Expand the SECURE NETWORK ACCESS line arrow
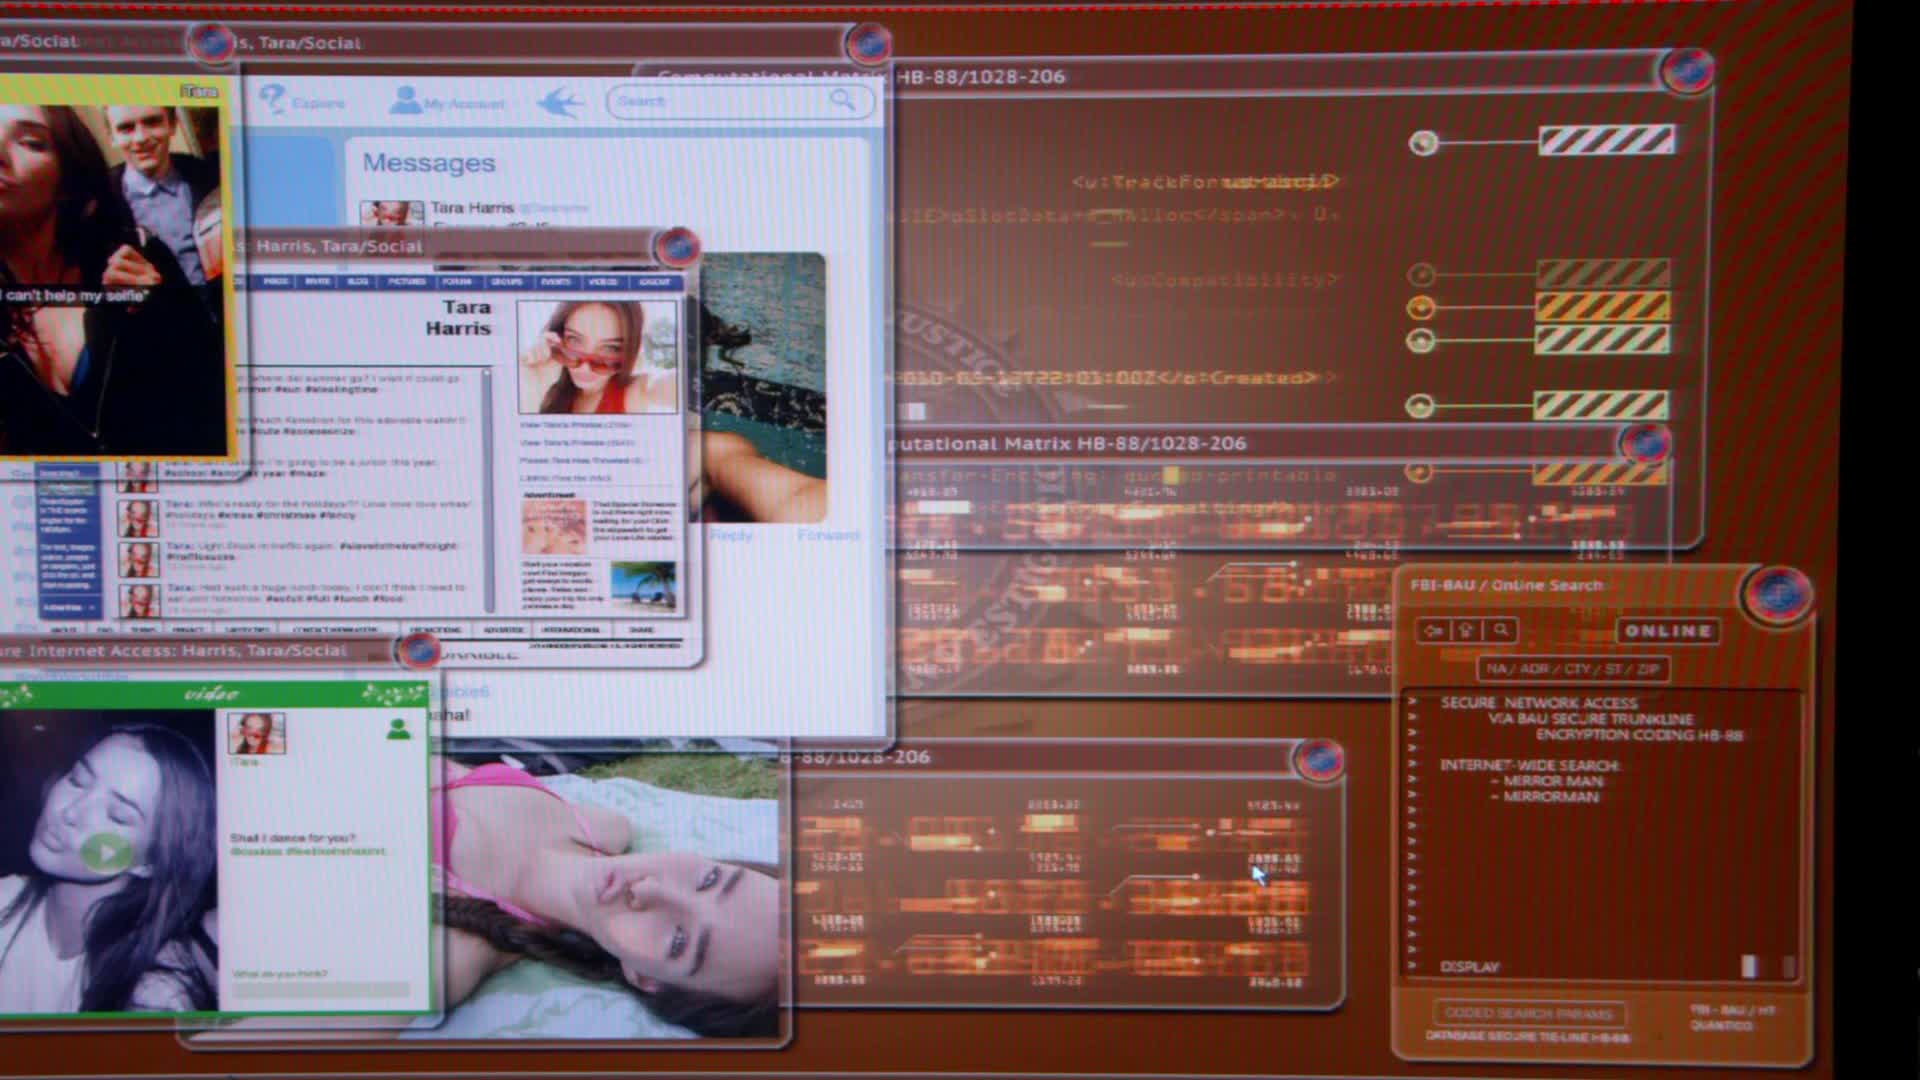1920x1080 pixels. [1413, 702]
